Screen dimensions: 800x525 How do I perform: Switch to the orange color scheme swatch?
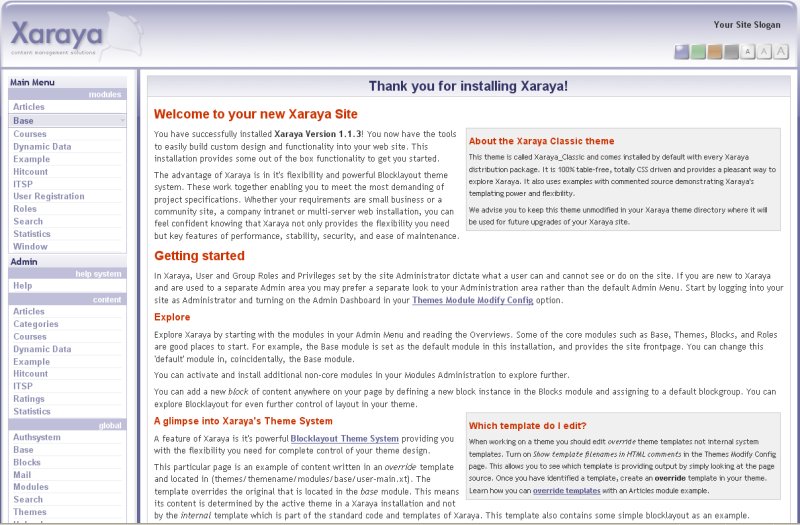pyautogui.click(x=714, y=52)
